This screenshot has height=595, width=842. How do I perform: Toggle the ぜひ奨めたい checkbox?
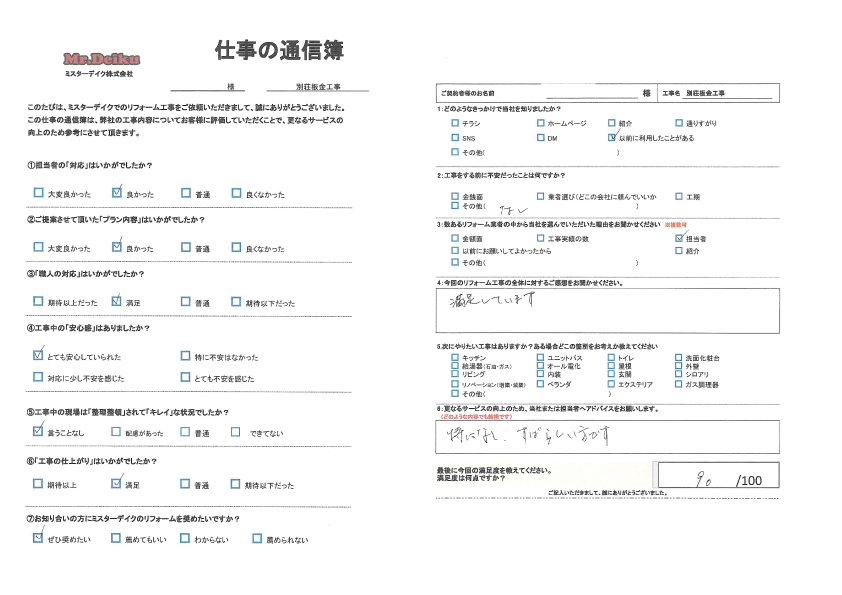click(x=38, y=538)
